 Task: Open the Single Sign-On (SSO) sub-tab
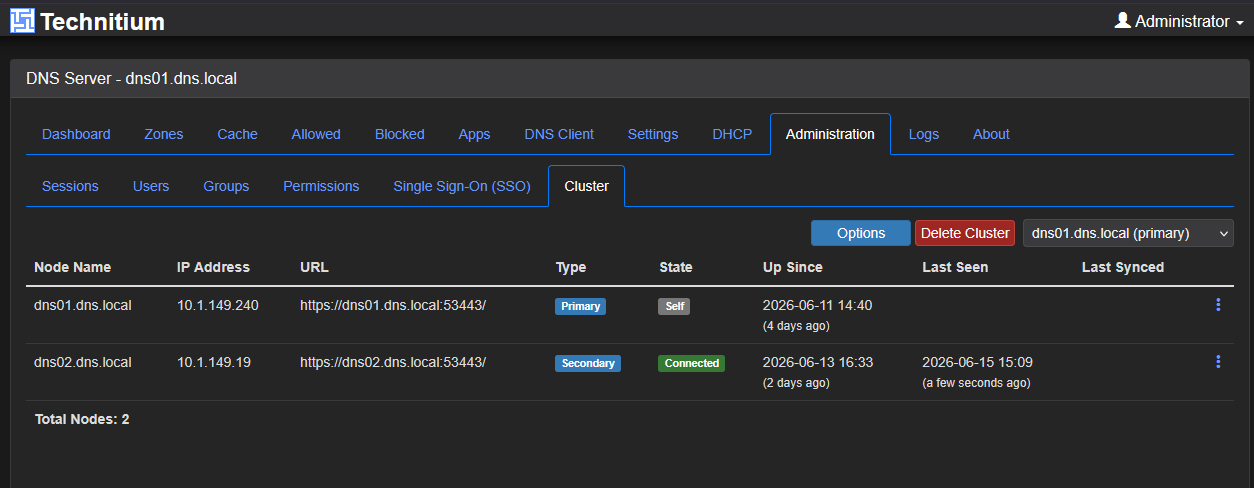click(462, 186)
